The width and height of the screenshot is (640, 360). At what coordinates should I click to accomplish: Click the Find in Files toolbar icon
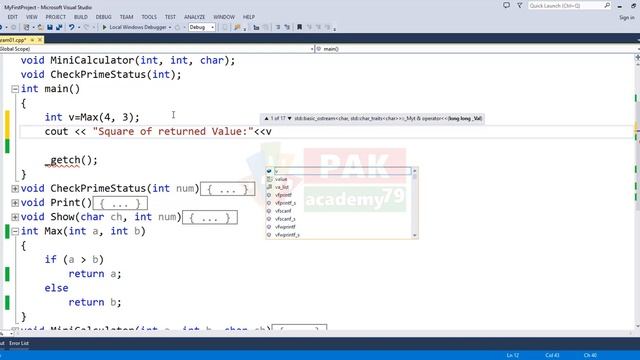coord(237,27)
